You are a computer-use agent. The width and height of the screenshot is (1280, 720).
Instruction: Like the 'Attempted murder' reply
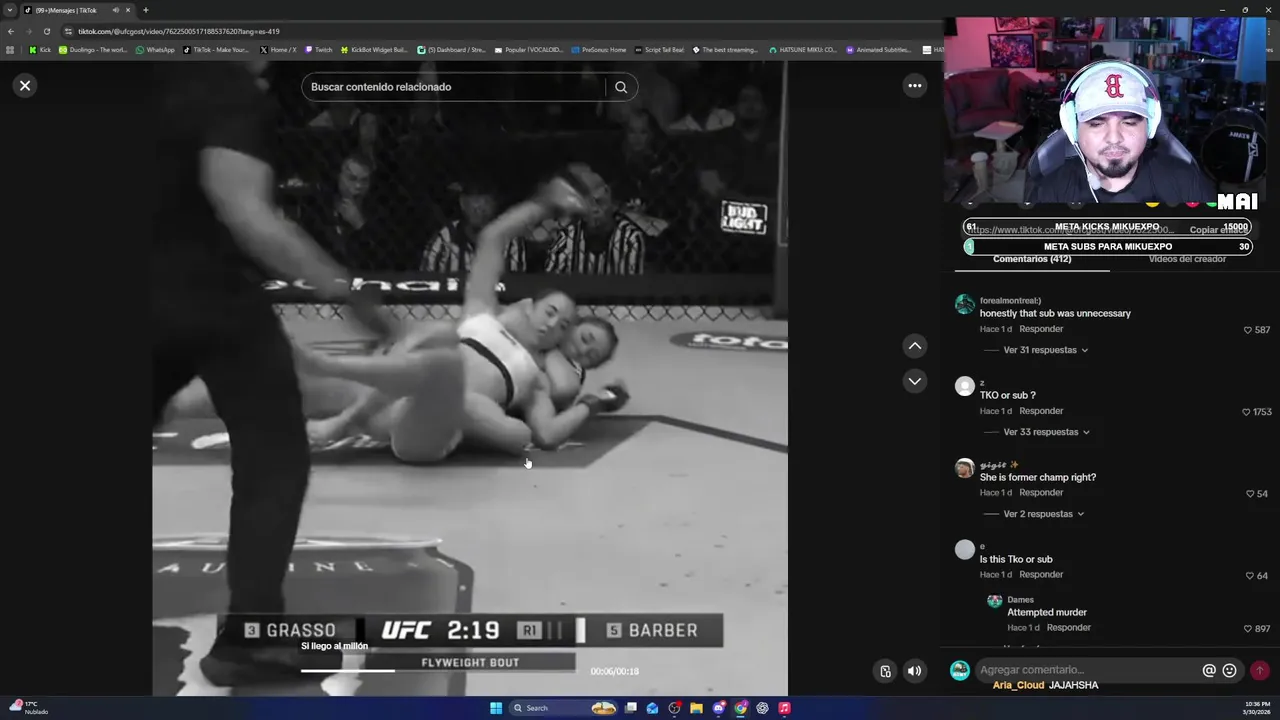coord(1247,629)
